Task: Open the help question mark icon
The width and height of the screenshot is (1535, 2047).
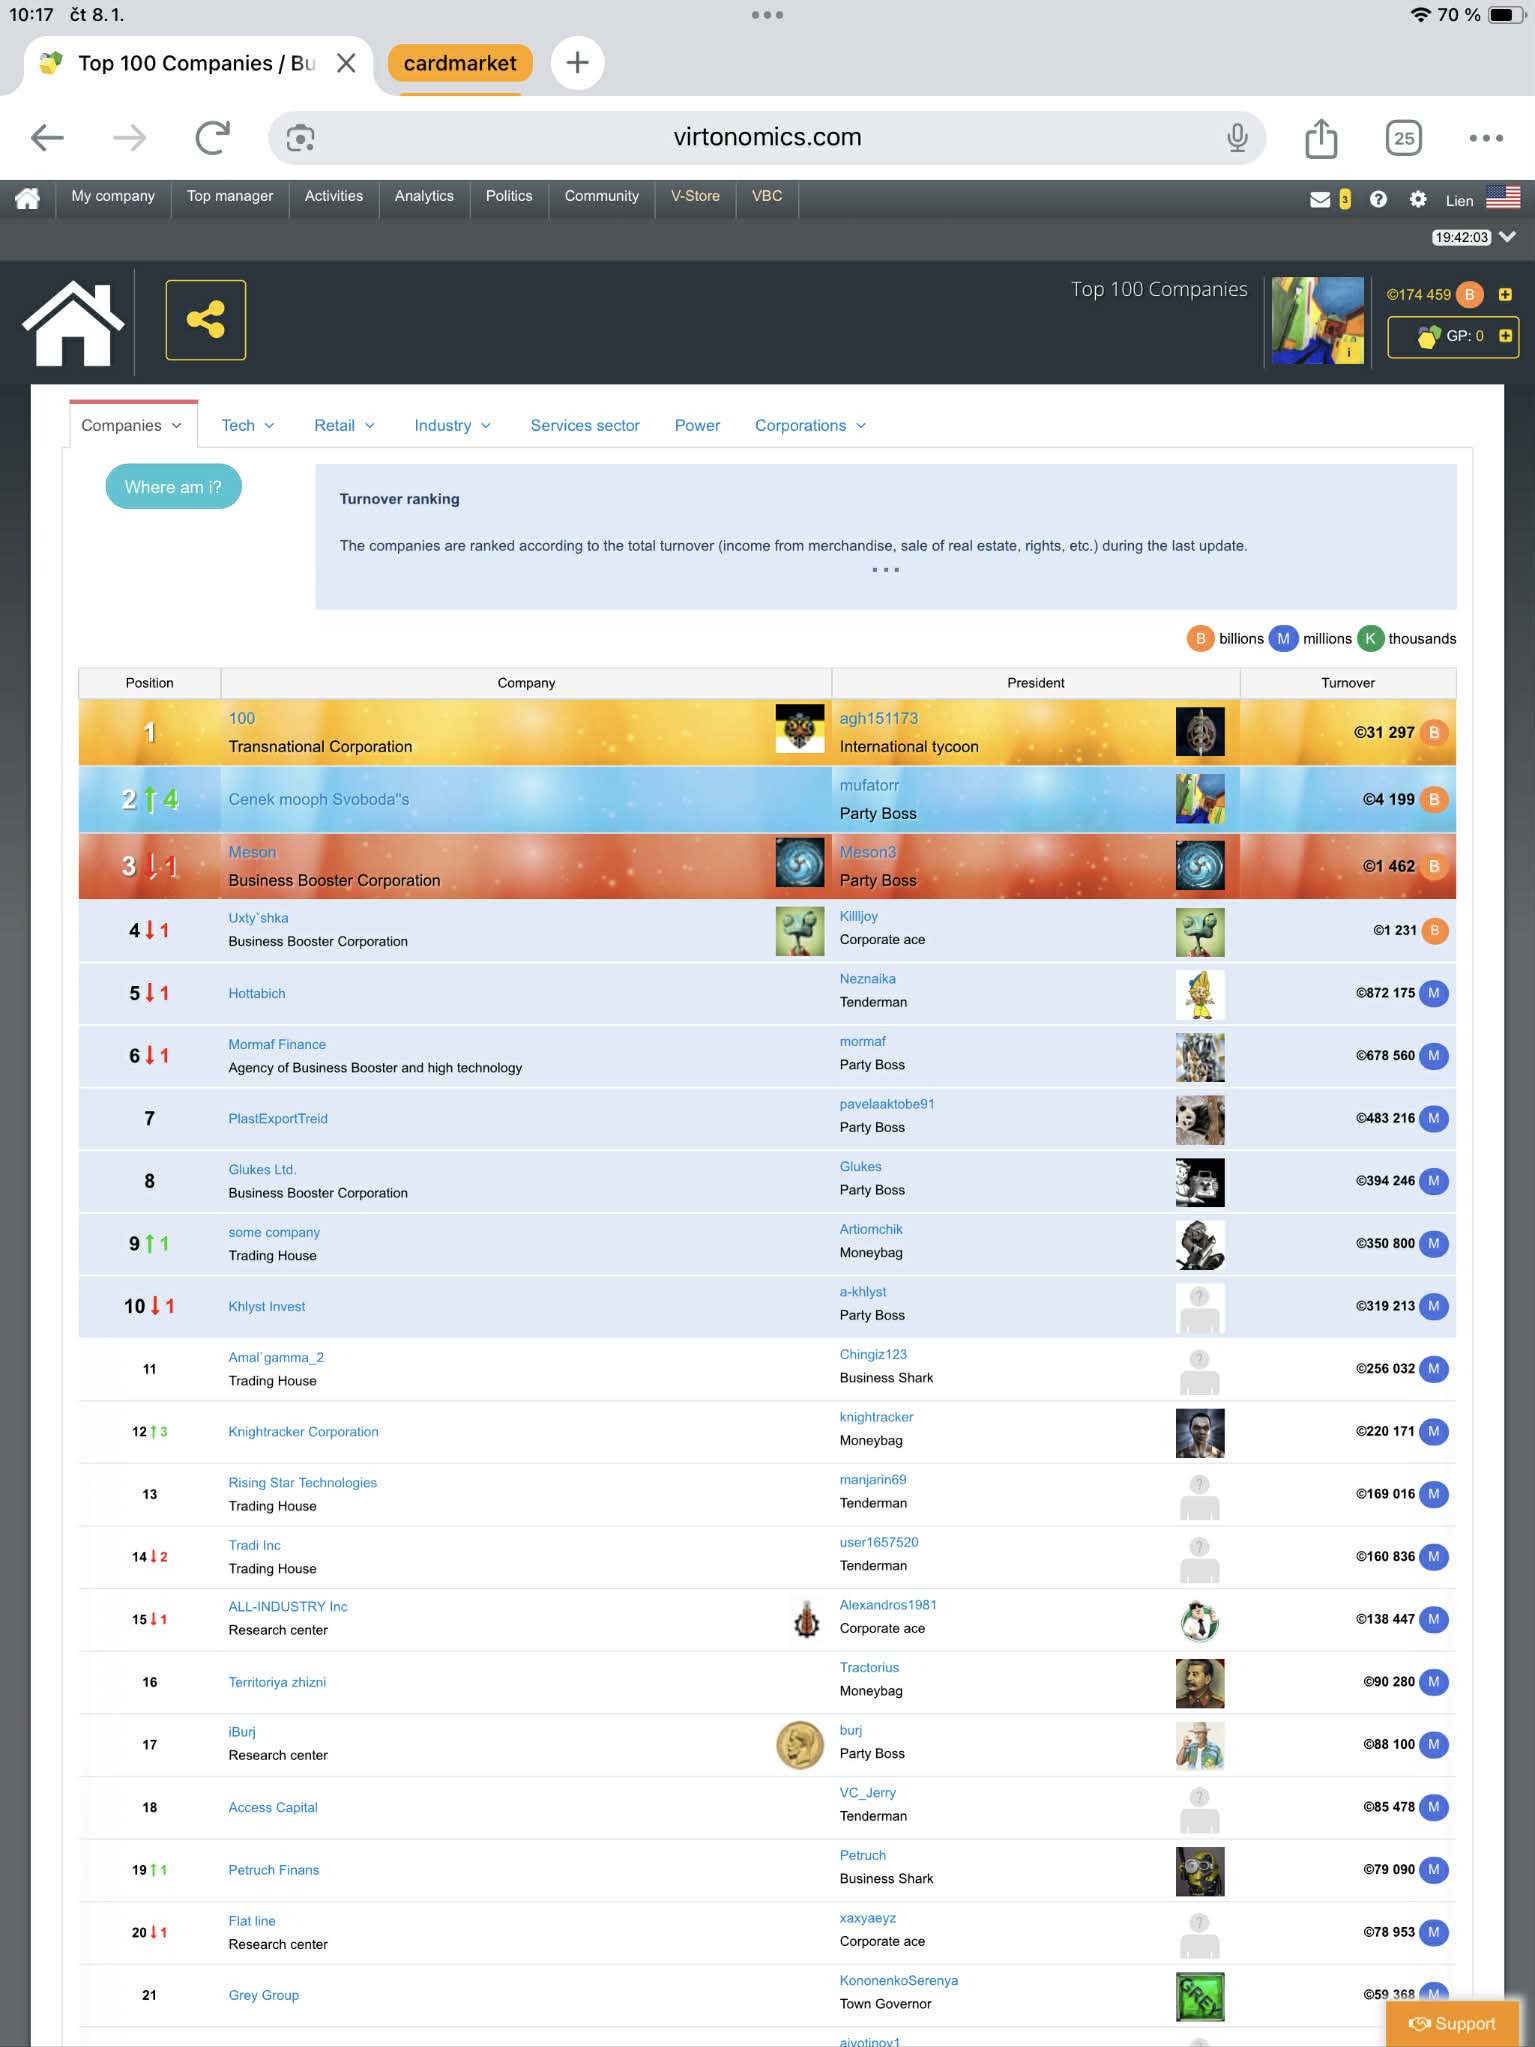Action: tap(1378, 199)
